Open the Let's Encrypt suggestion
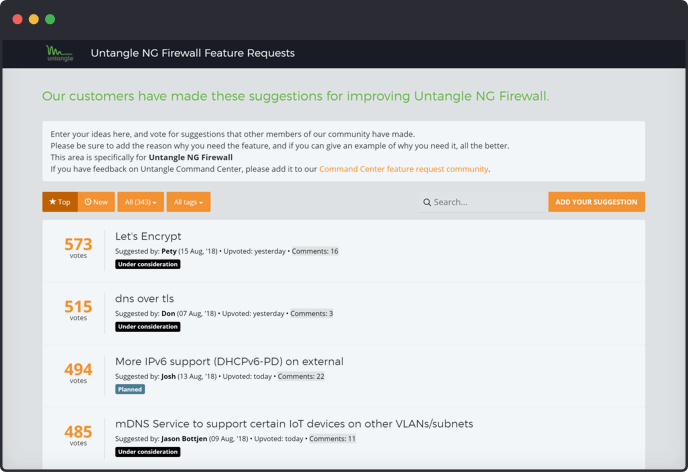The height and width of the screenshot is (472, 688). coord(148,237)
